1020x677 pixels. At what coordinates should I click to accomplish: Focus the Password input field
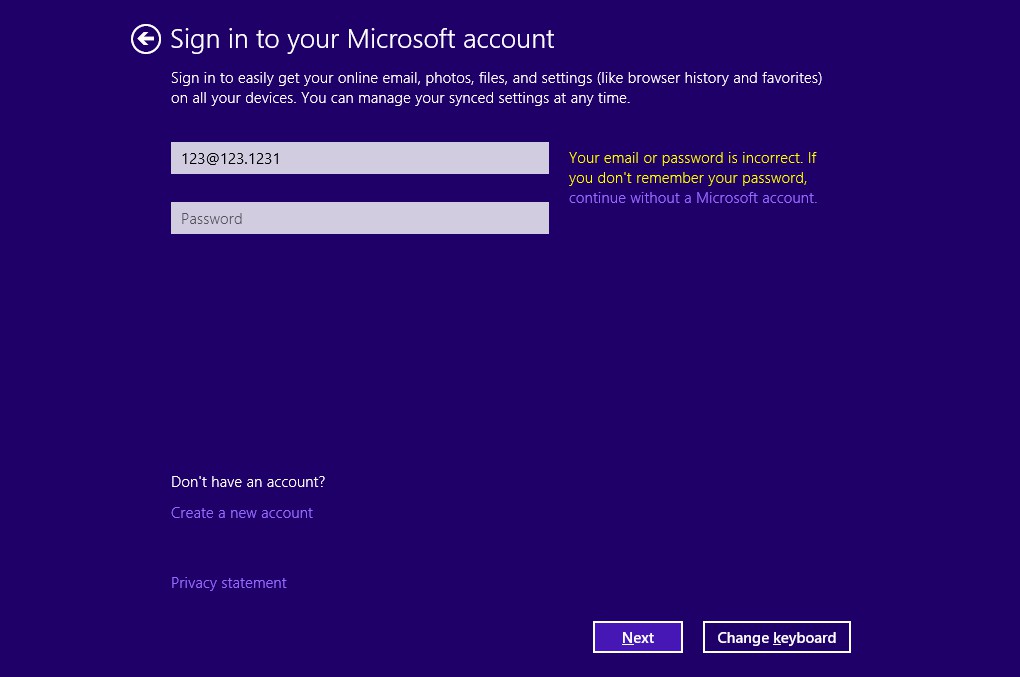[360, 218]
